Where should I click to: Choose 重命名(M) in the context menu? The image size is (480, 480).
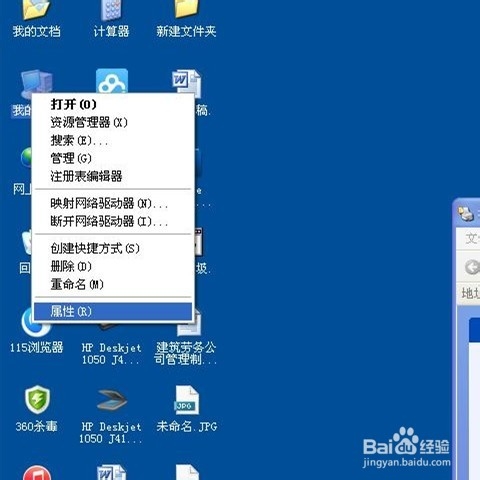113,284
